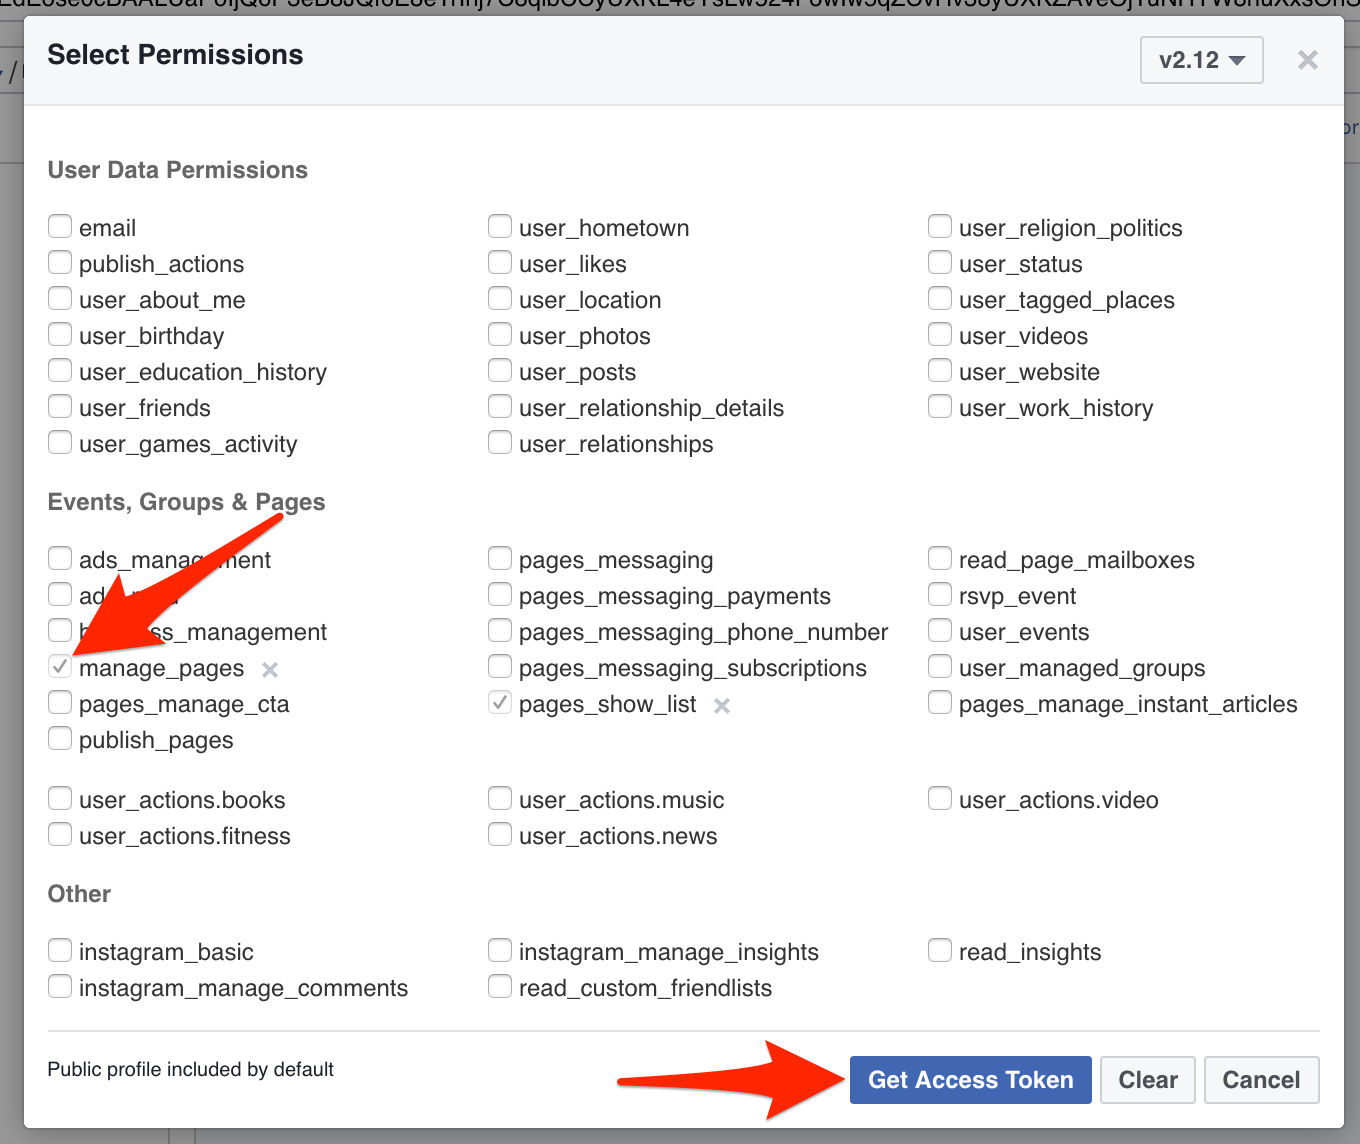Close the Select Permissions dialog
Image resolution: width=1360 pixels, height=1144 pixels.
coord(1307,60)
